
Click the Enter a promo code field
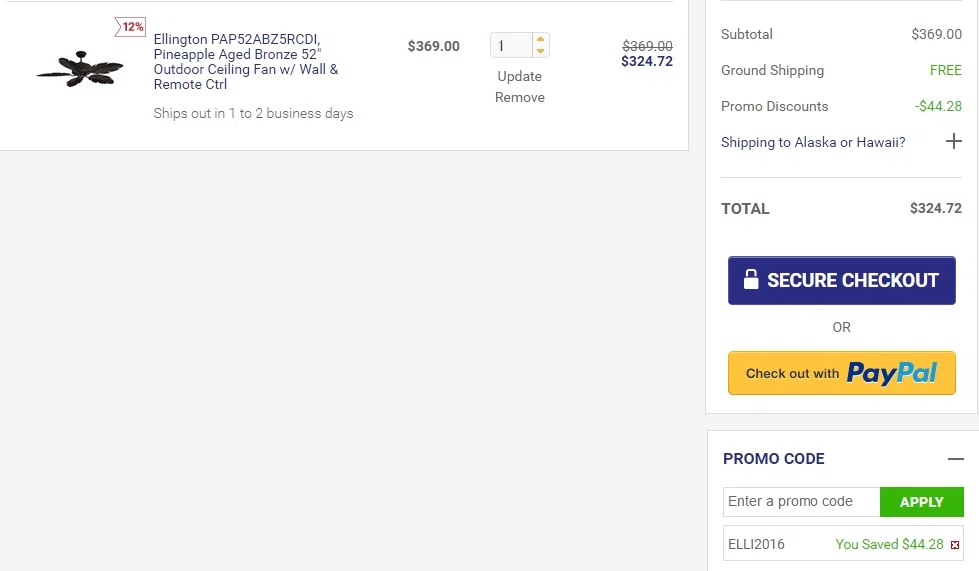click(801, 502)
